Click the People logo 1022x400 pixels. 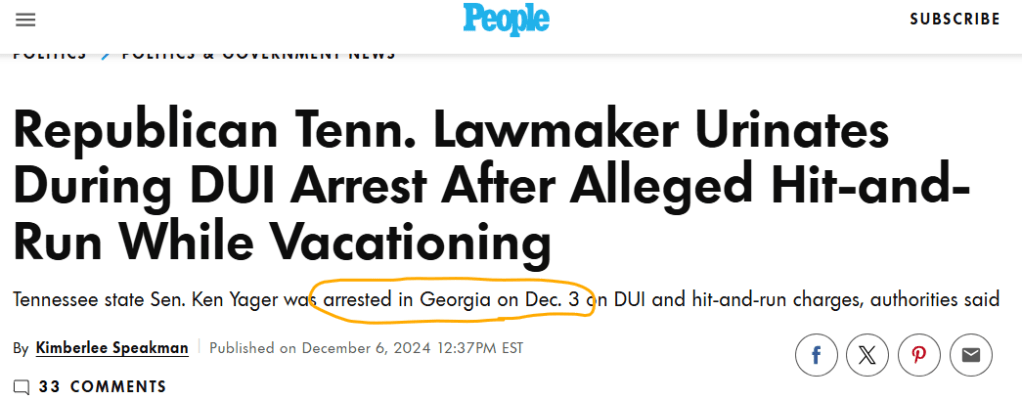pos(506,18)
